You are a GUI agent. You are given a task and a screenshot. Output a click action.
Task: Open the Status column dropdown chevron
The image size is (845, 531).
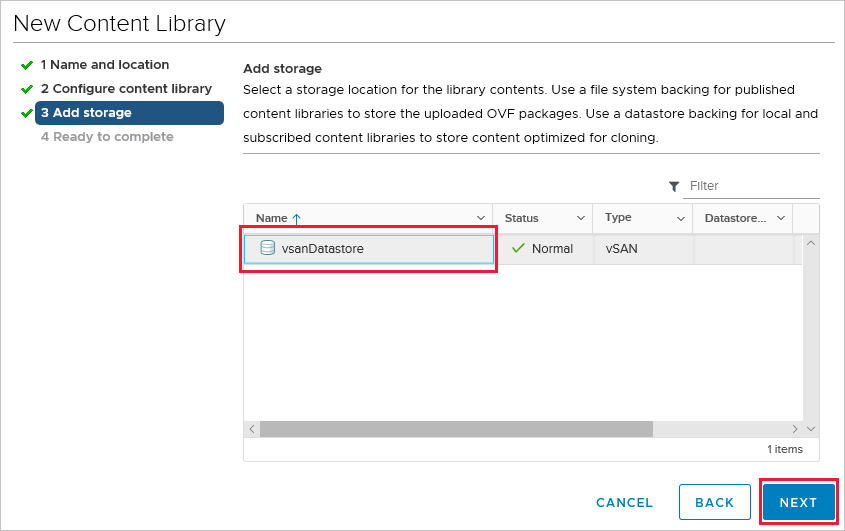coord(581,218)
